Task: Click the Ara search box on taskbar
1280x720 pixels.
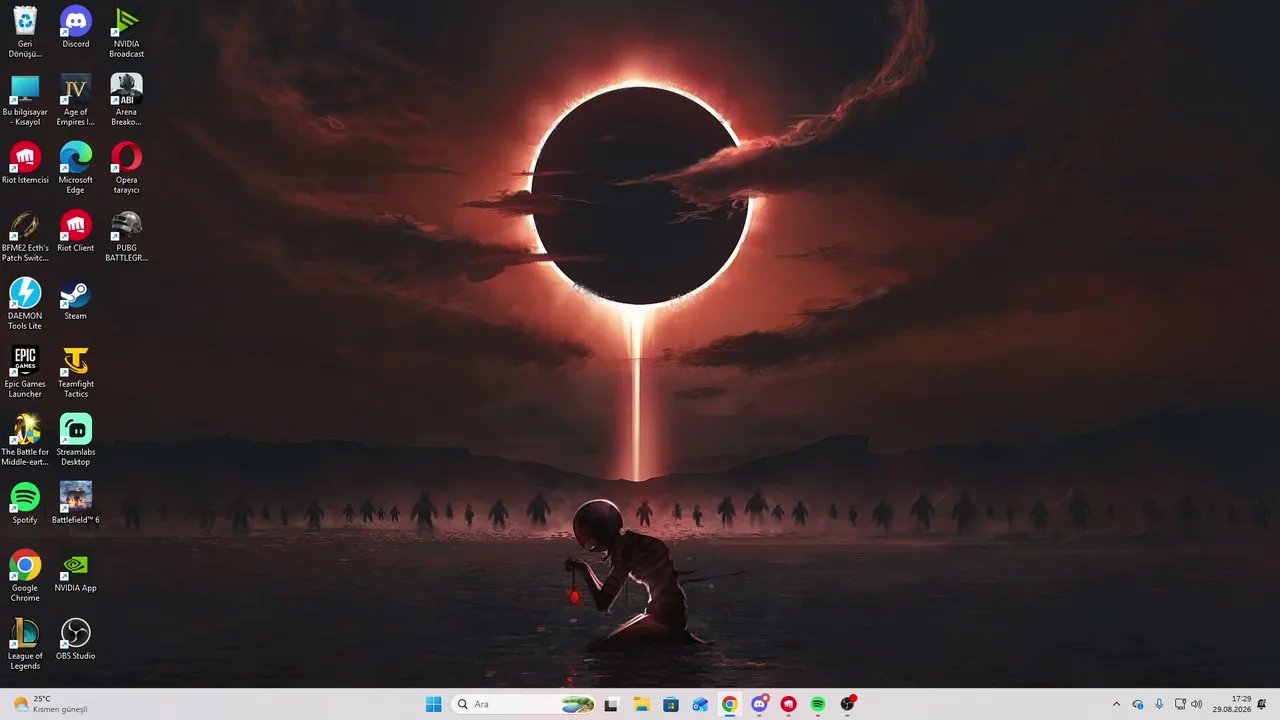Action: [x=525, y=704]
